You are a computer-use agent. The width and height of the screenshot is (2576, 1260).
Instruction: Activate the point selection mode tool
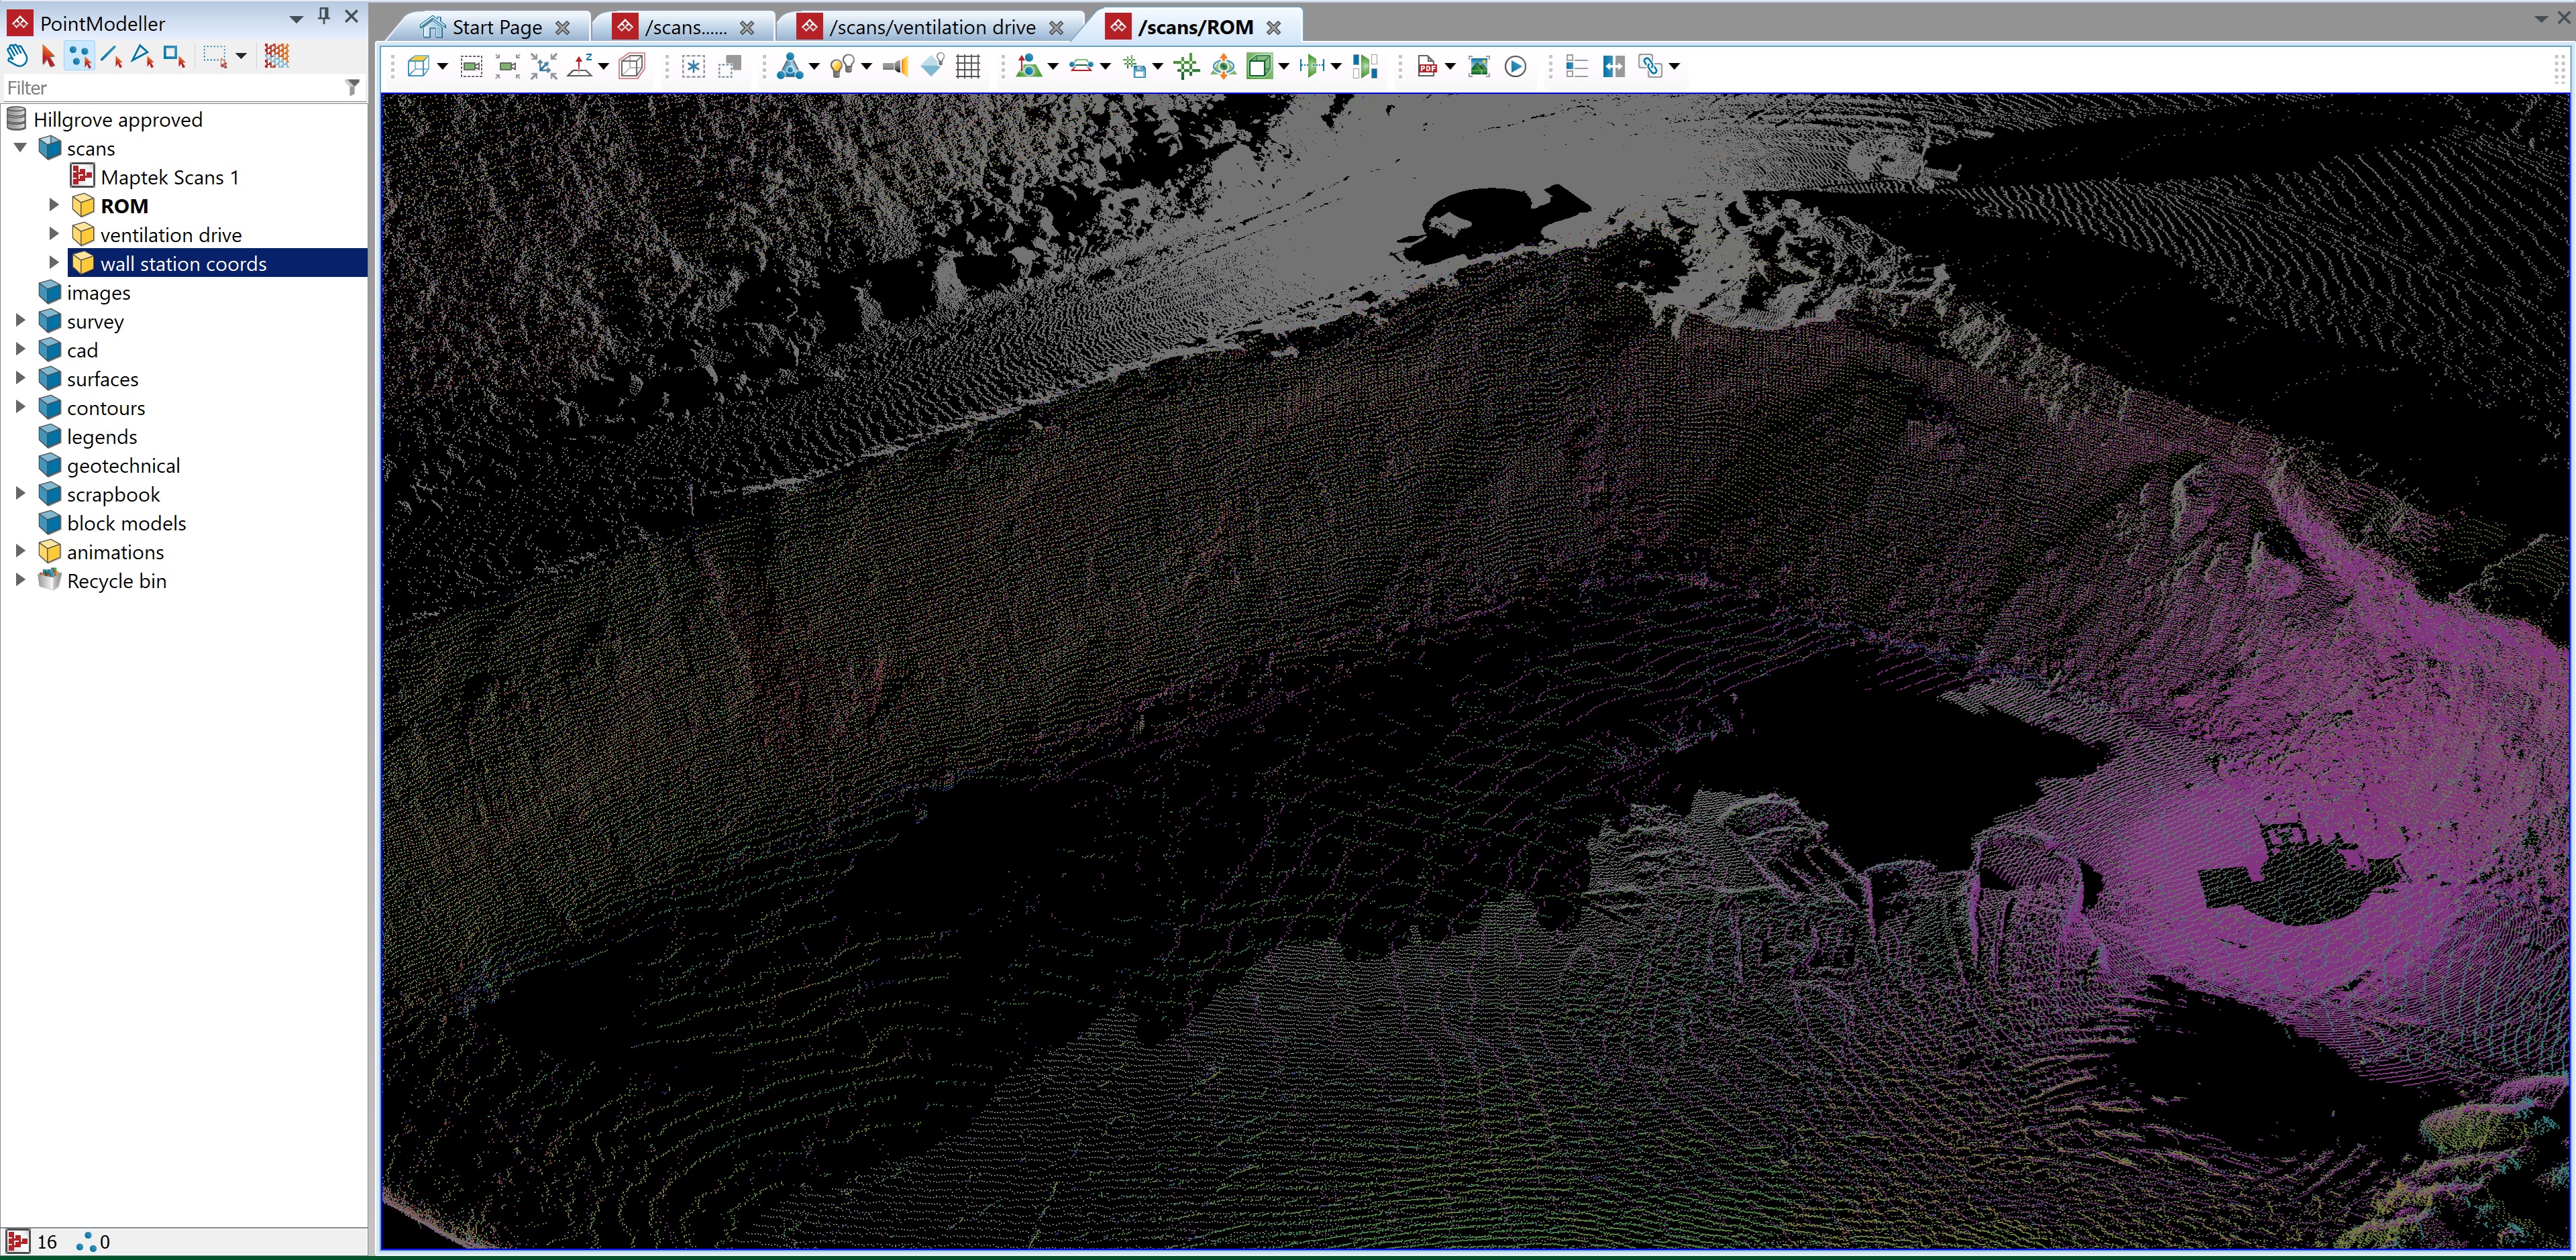[79, 56]
